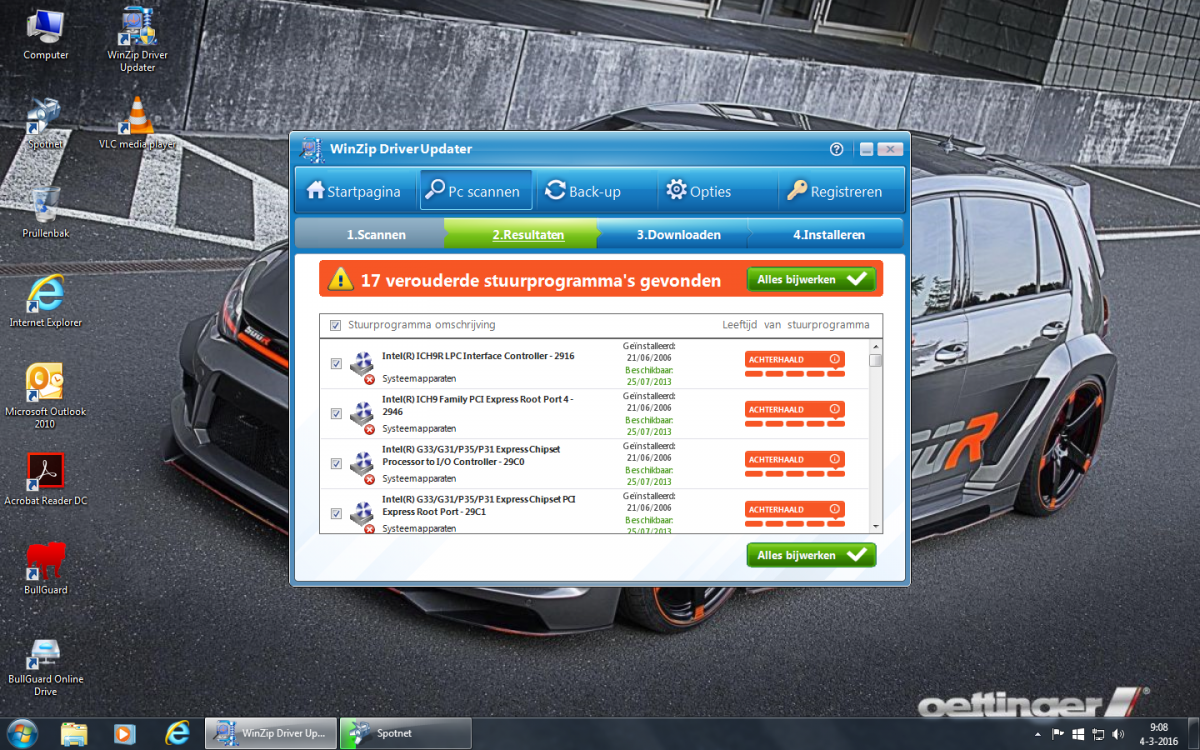The image size is (1200, 750).
Task: Click info icon on Processor to I/O Controller row
Action: pyautogui.click(x=834, y=459)
